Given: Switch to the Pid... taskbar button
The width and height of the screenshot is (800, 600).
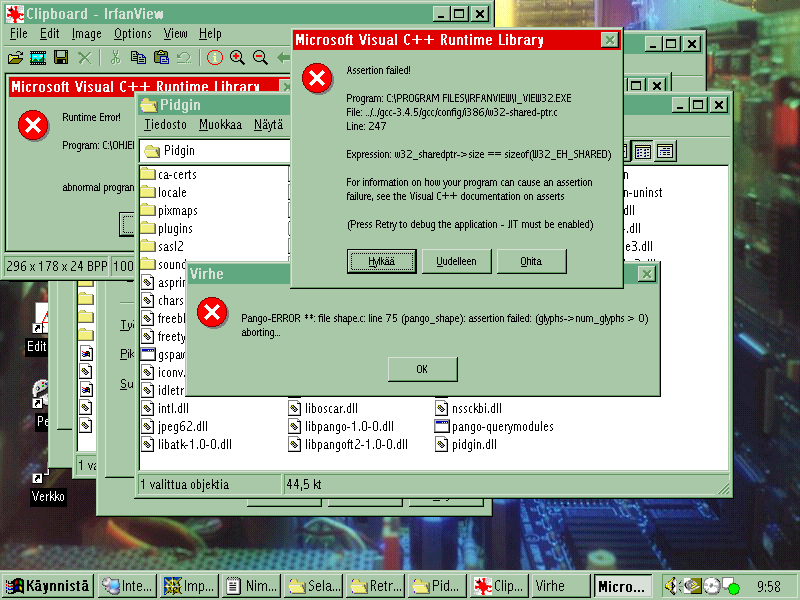Looking at the screenshot, I should tap(438, 586).
